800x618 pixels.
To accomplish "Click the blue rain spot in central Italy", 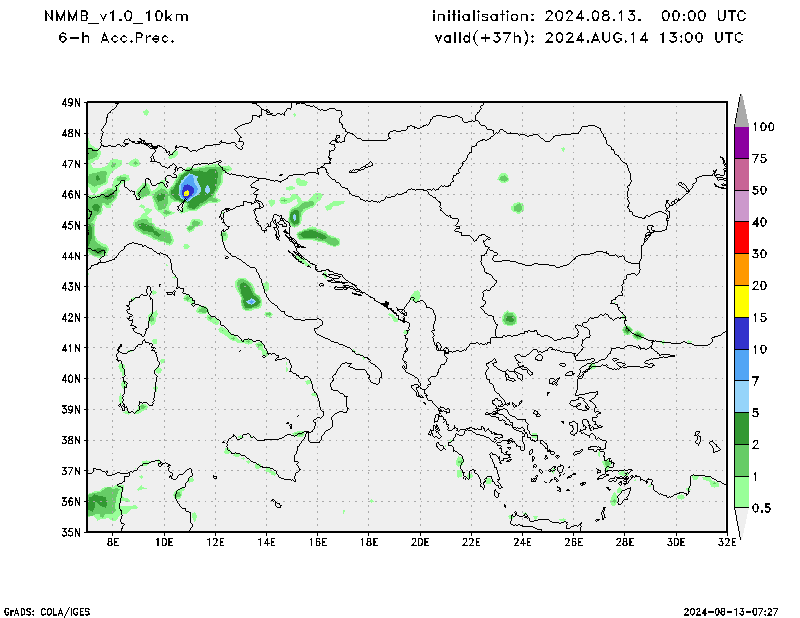I will pyautogui.click(x=251, y=300).
